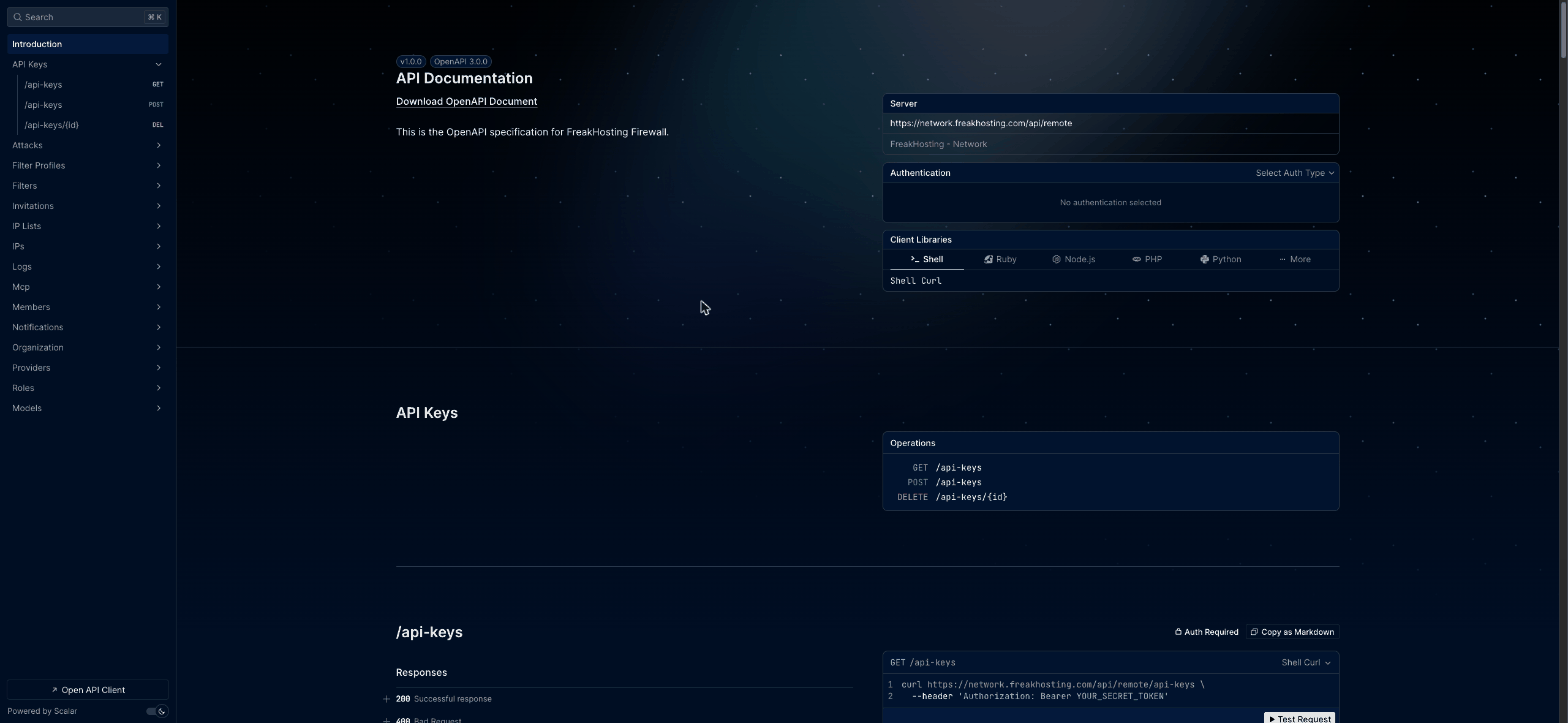This screenshot has width=1568, height=723.
Task: Click the Python logo icon
Action: pyautogui.click(x=1205, y=259)
